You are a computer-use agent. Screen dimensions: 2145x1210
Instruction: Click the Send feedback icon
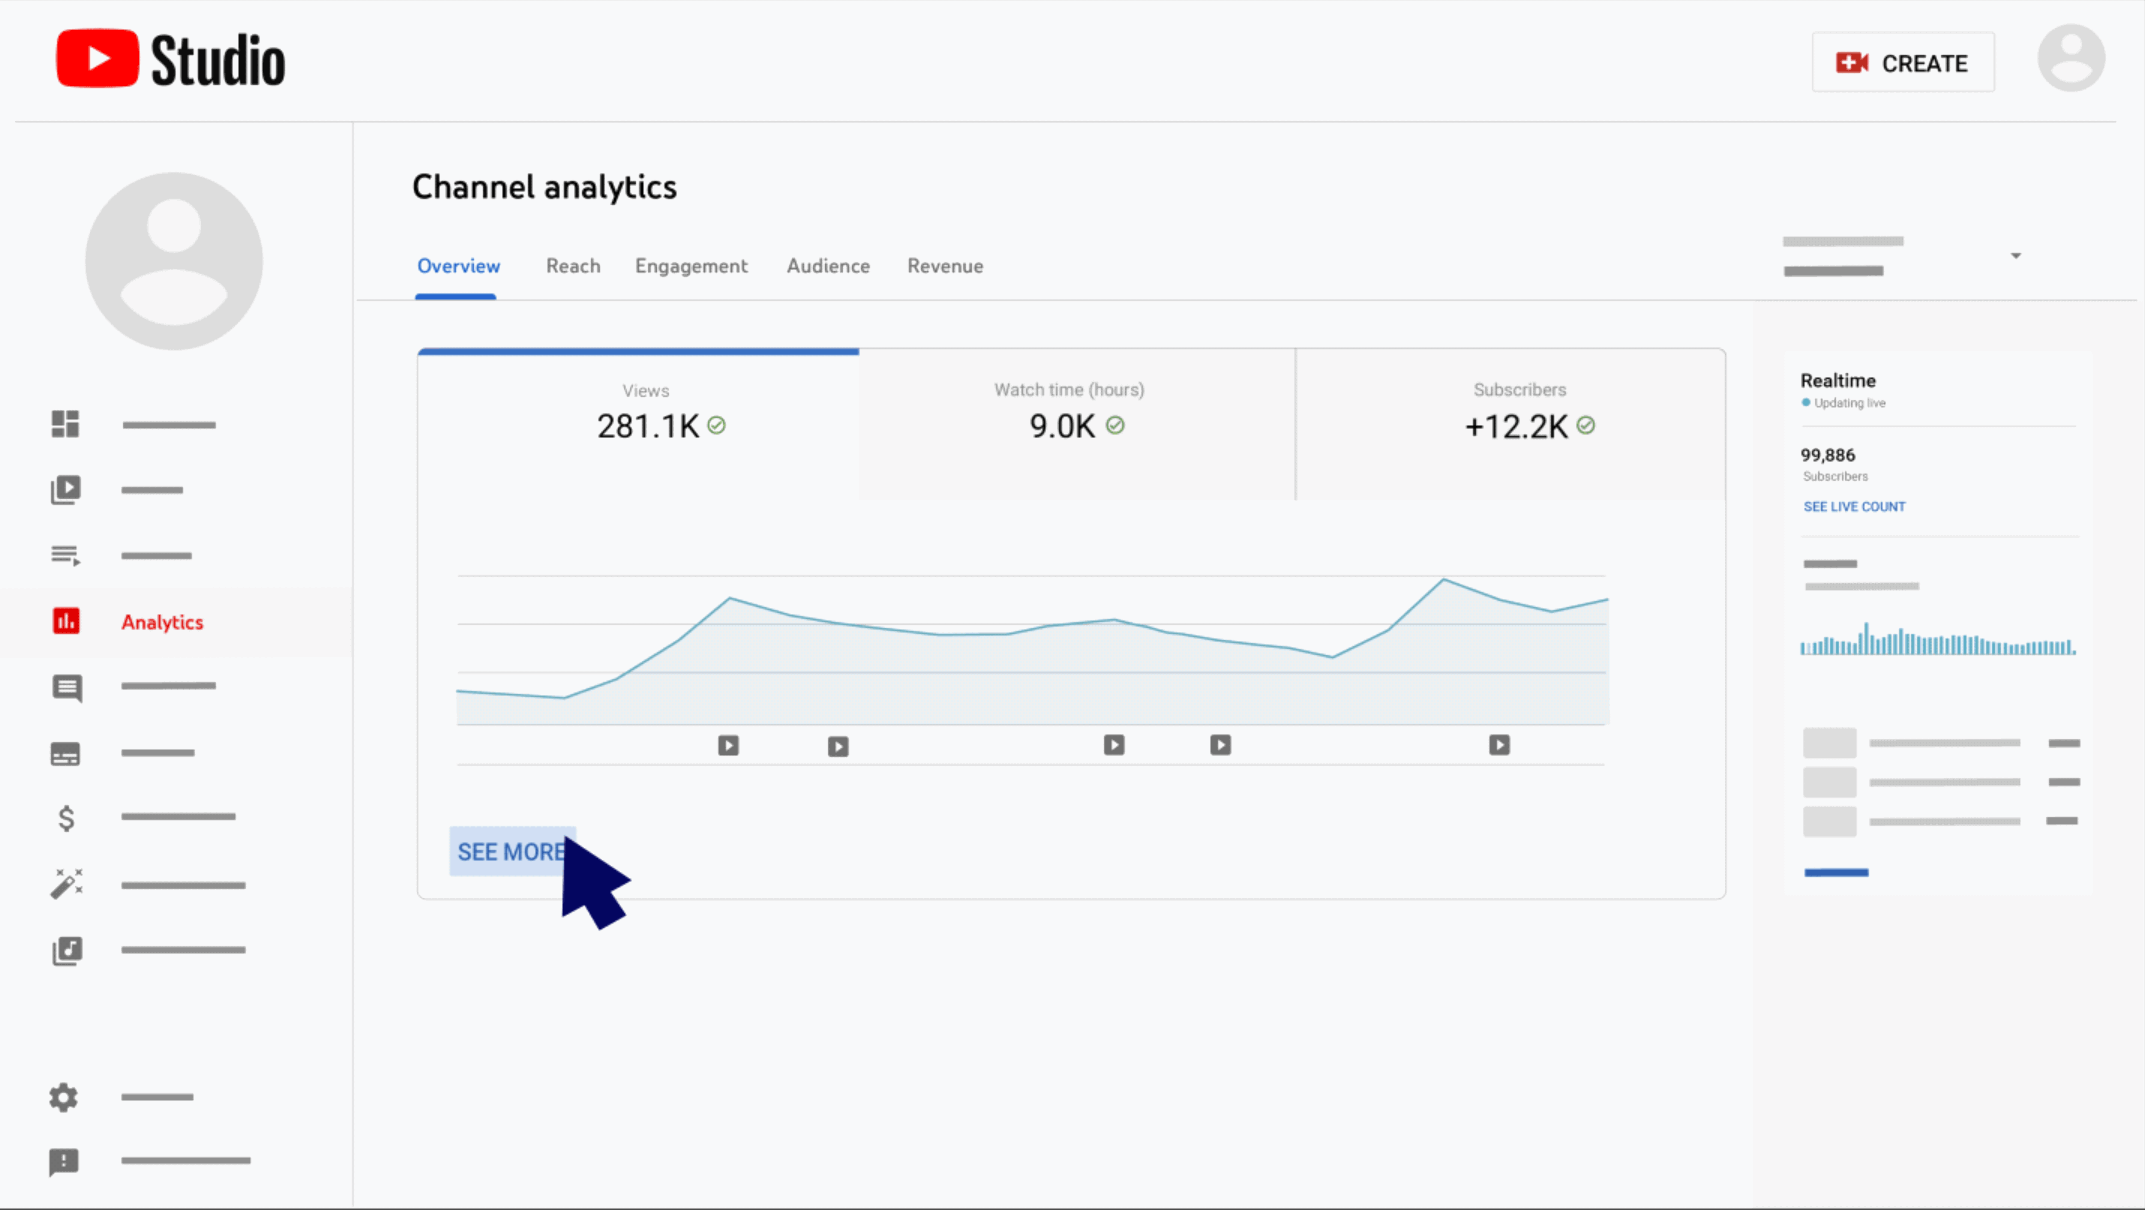(x=64, y=1161)
